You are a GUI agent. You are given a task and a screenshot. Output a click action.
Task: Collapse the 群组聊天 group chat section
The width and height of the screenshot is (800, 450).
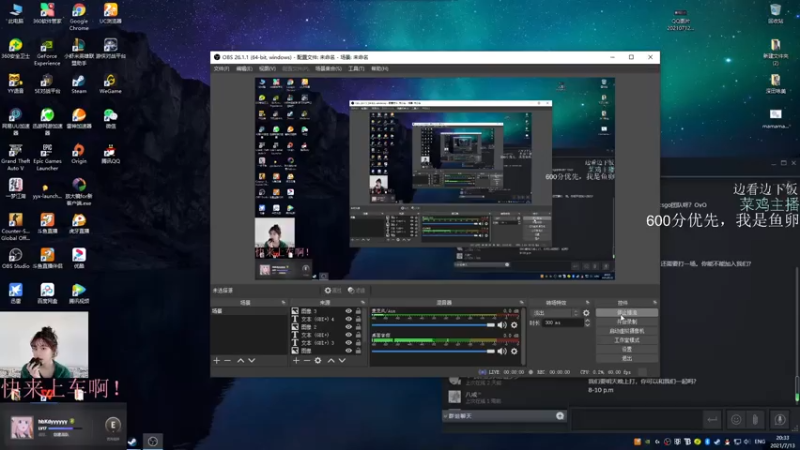(x=445, y=416)
